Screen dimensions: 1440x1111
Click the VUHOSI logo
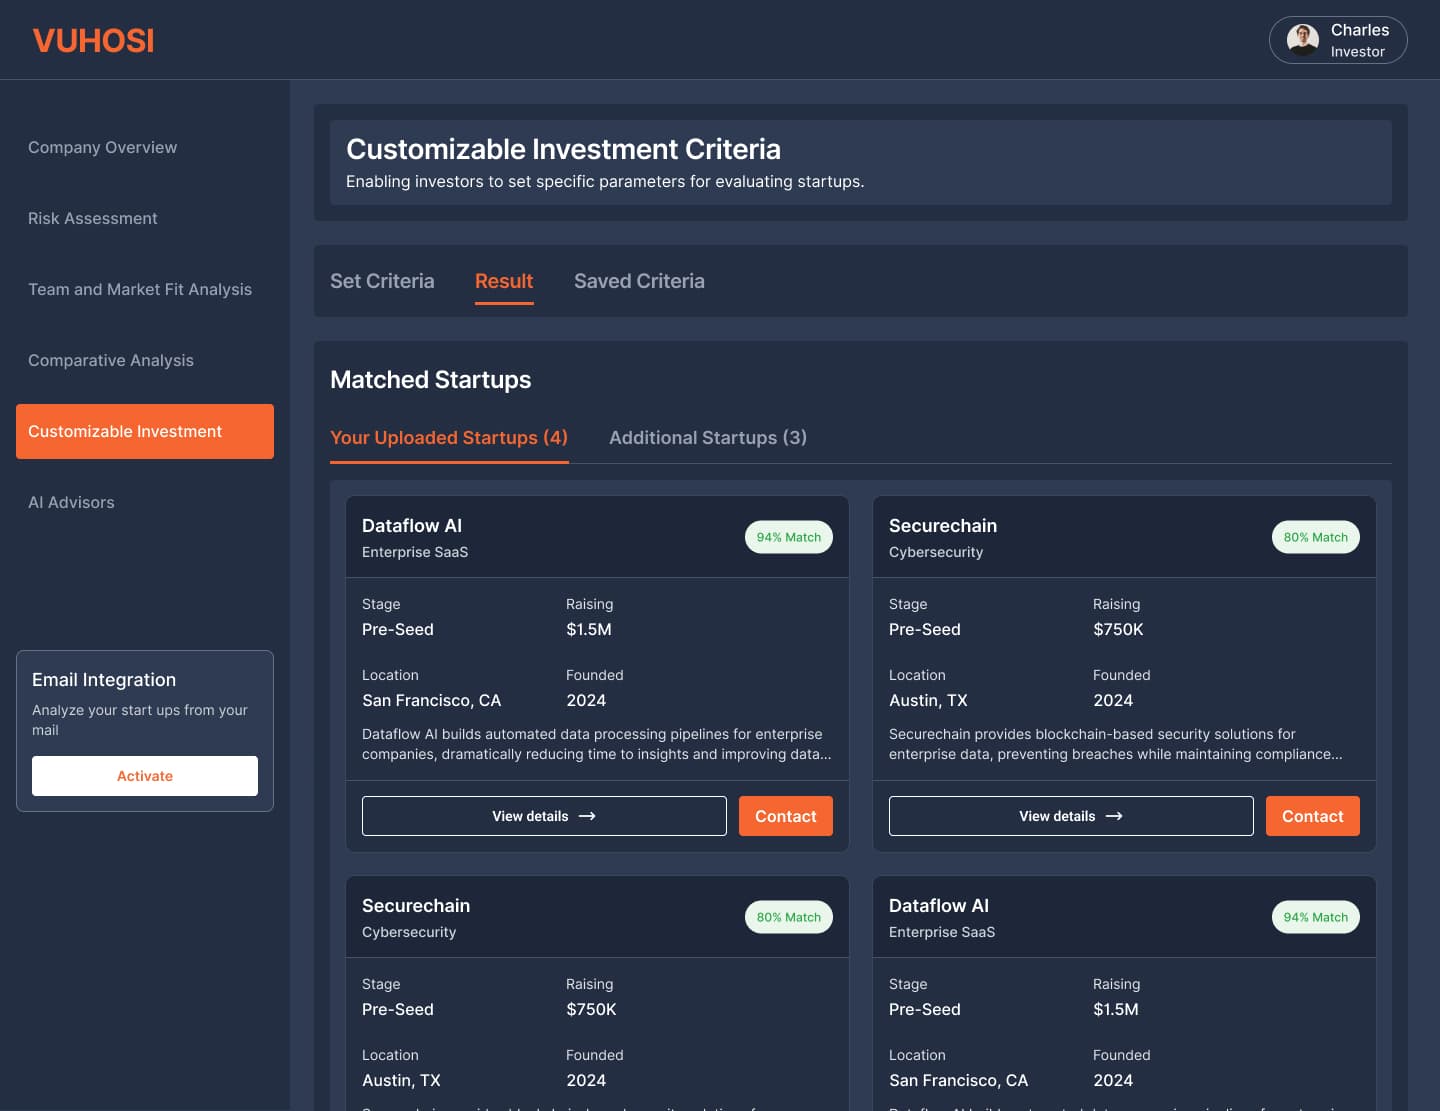[93, 40]
